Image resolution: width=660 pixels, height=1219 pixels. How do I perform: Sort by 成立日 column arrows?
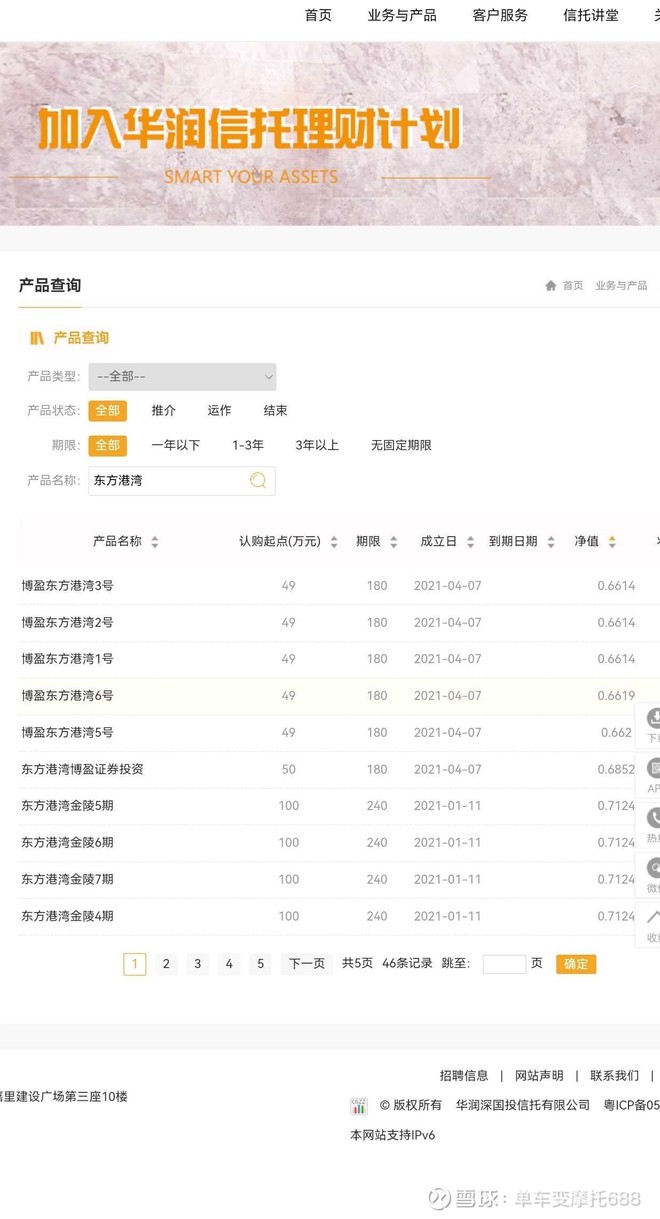point(471,542)
